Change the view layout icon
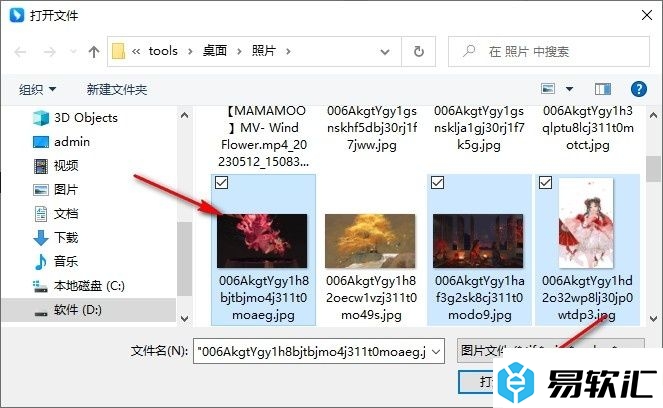Screen dimensions: 663x408 point(548,89)
